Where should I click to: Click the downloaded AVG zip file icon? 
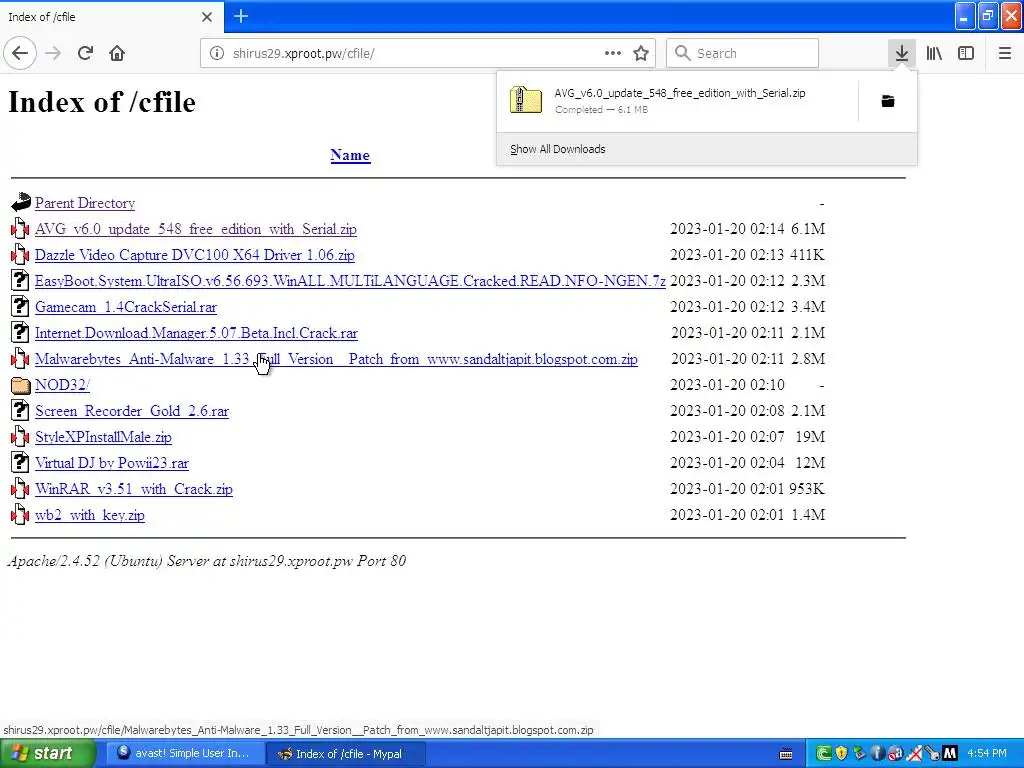pyautogui.click(x=525, y=101)
